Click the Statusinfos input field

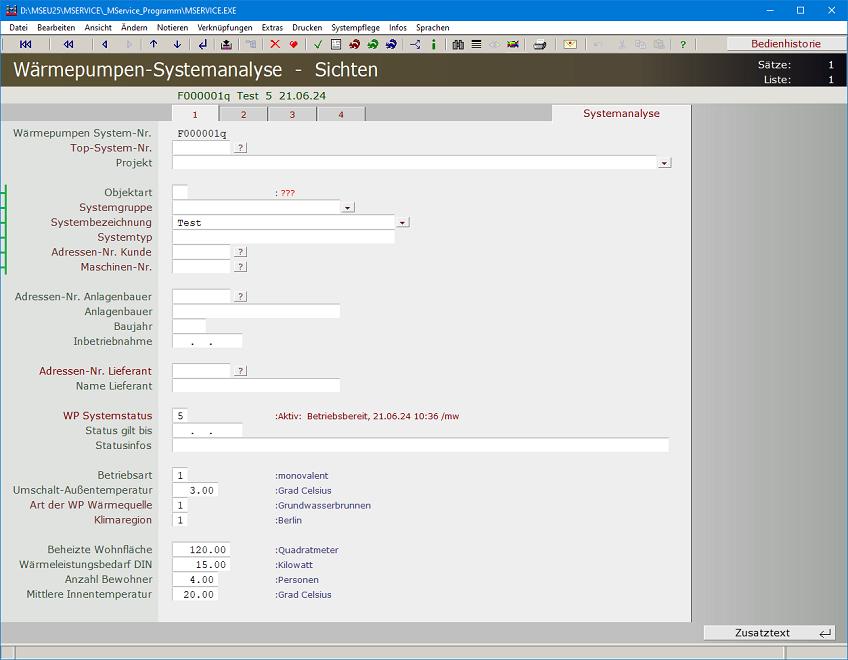(420, 445)
